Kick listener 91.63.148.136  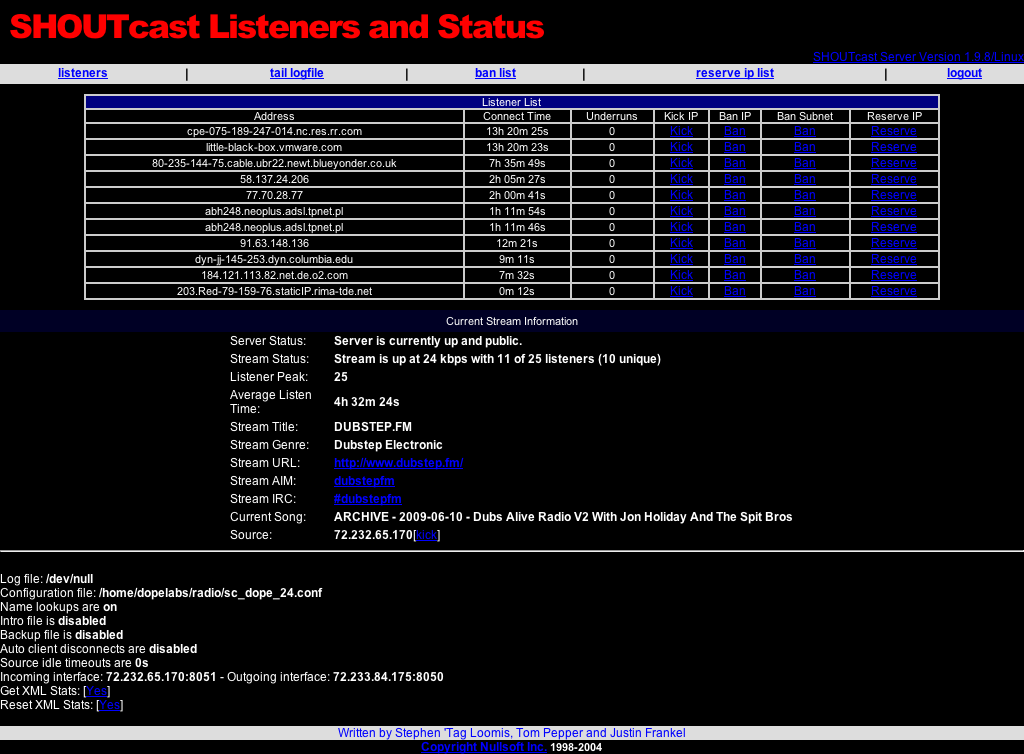(x=681, y=243)
